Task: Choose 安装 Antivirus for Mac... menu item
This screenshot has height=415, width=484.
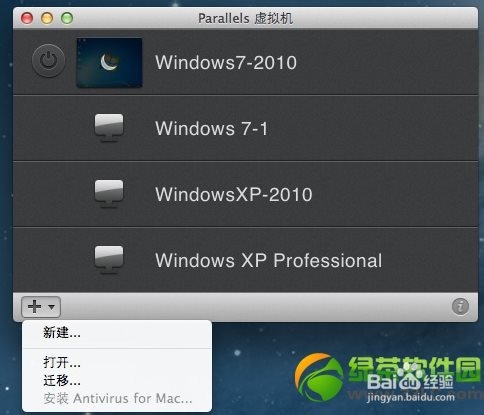Action: (117, 398)
